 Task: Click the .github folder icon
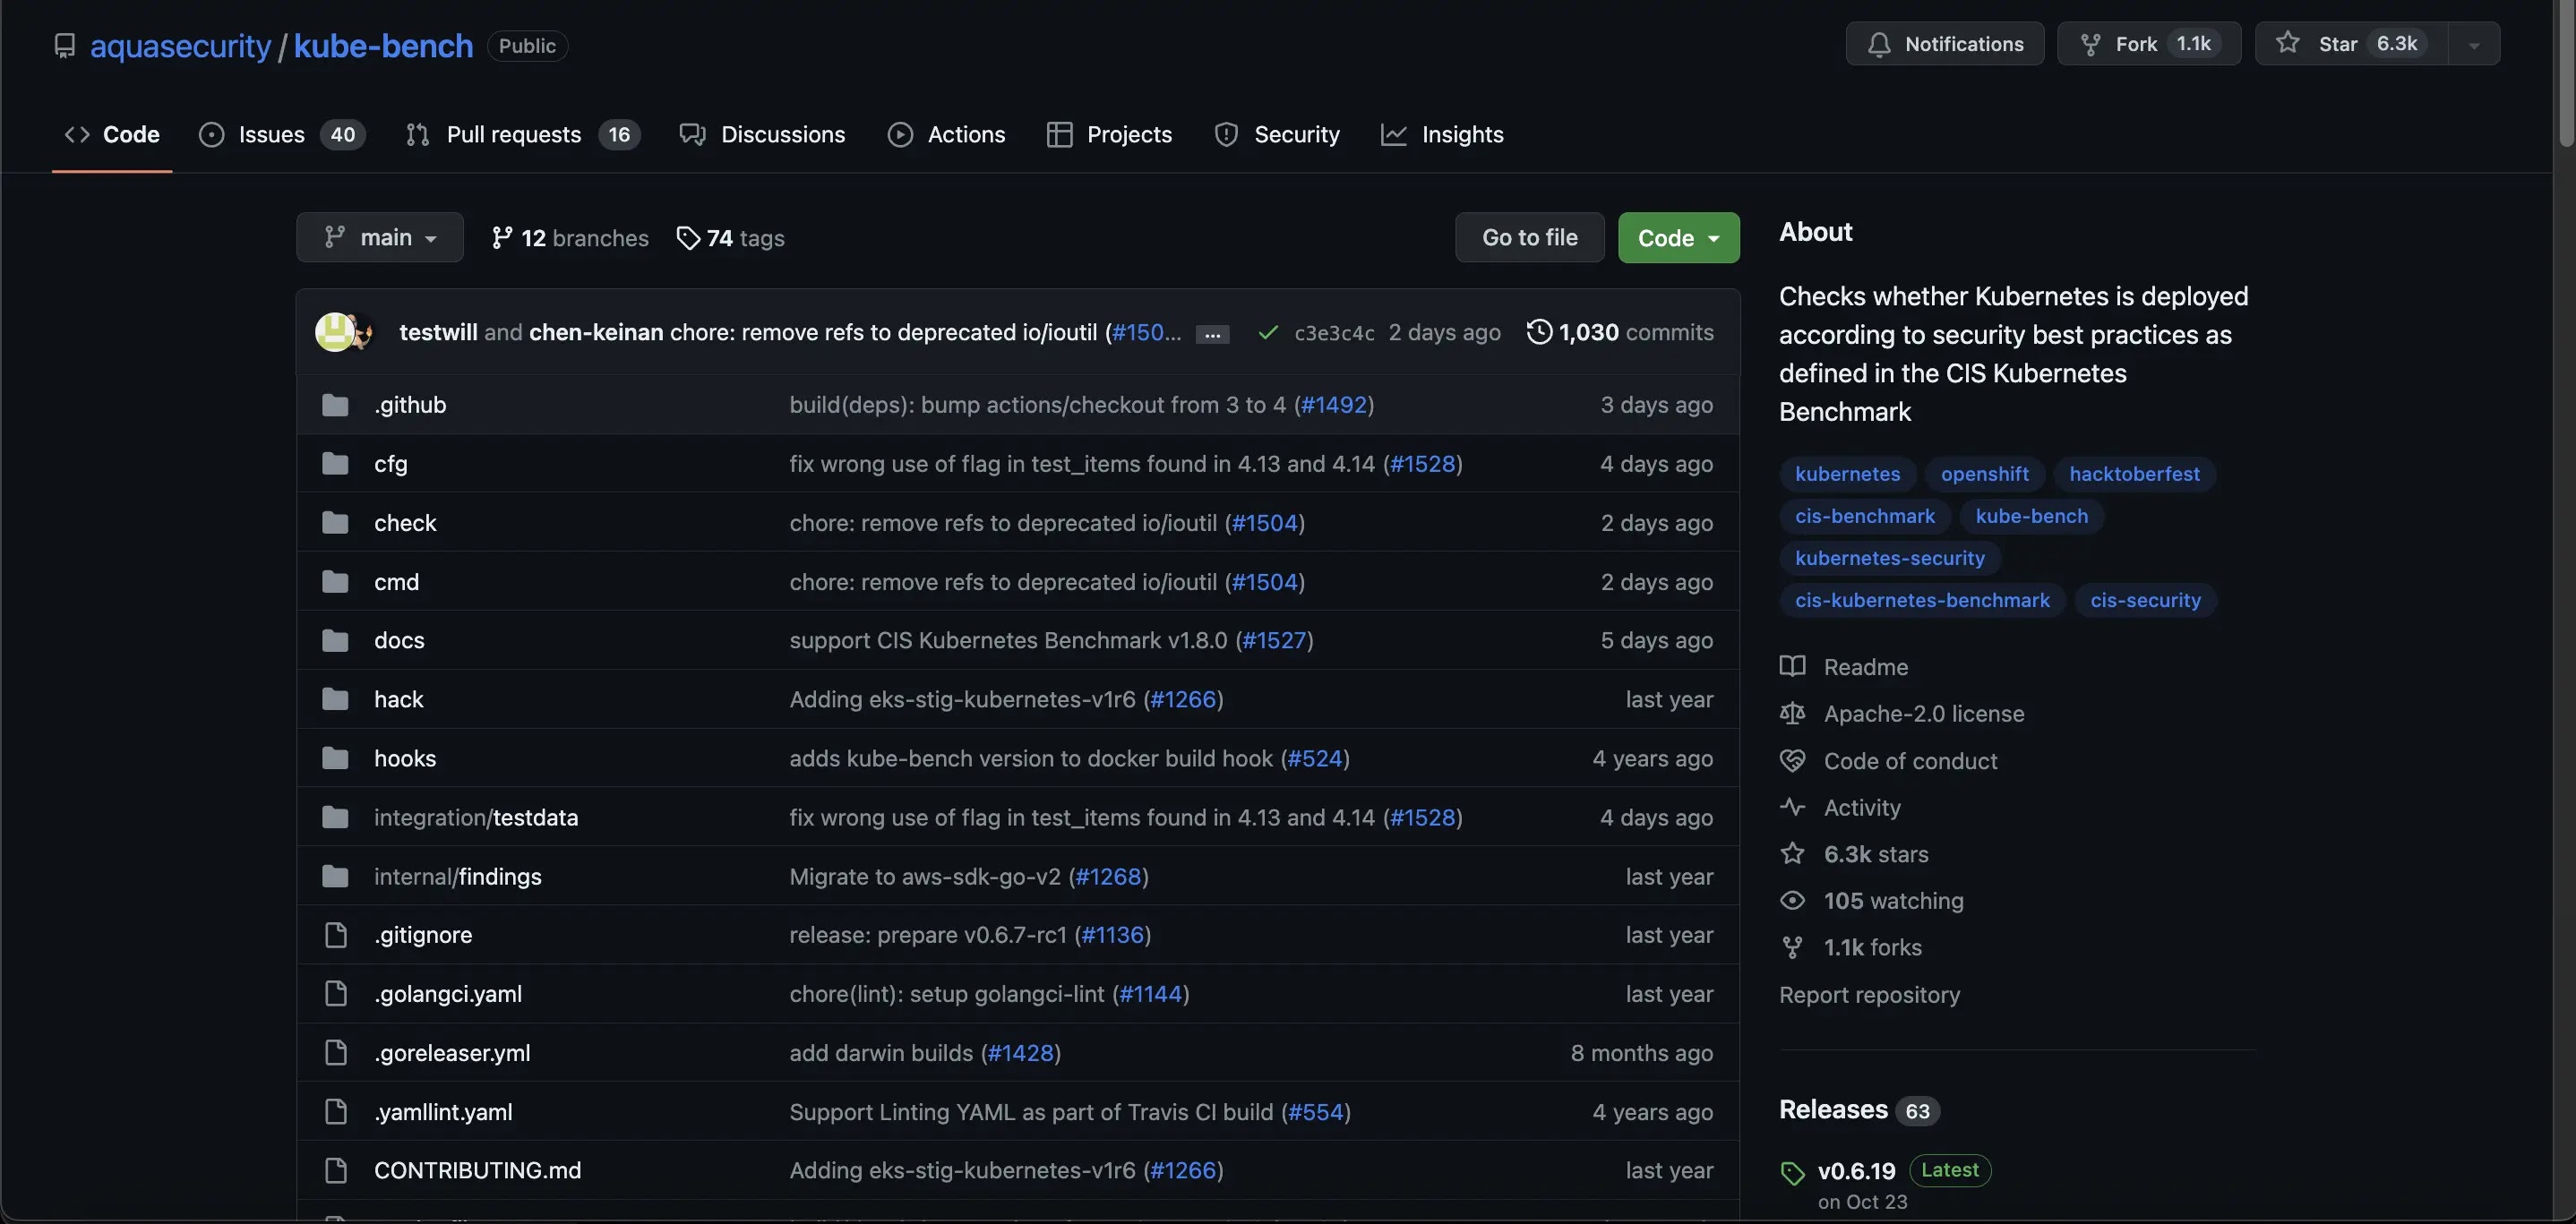pos(335,405)
